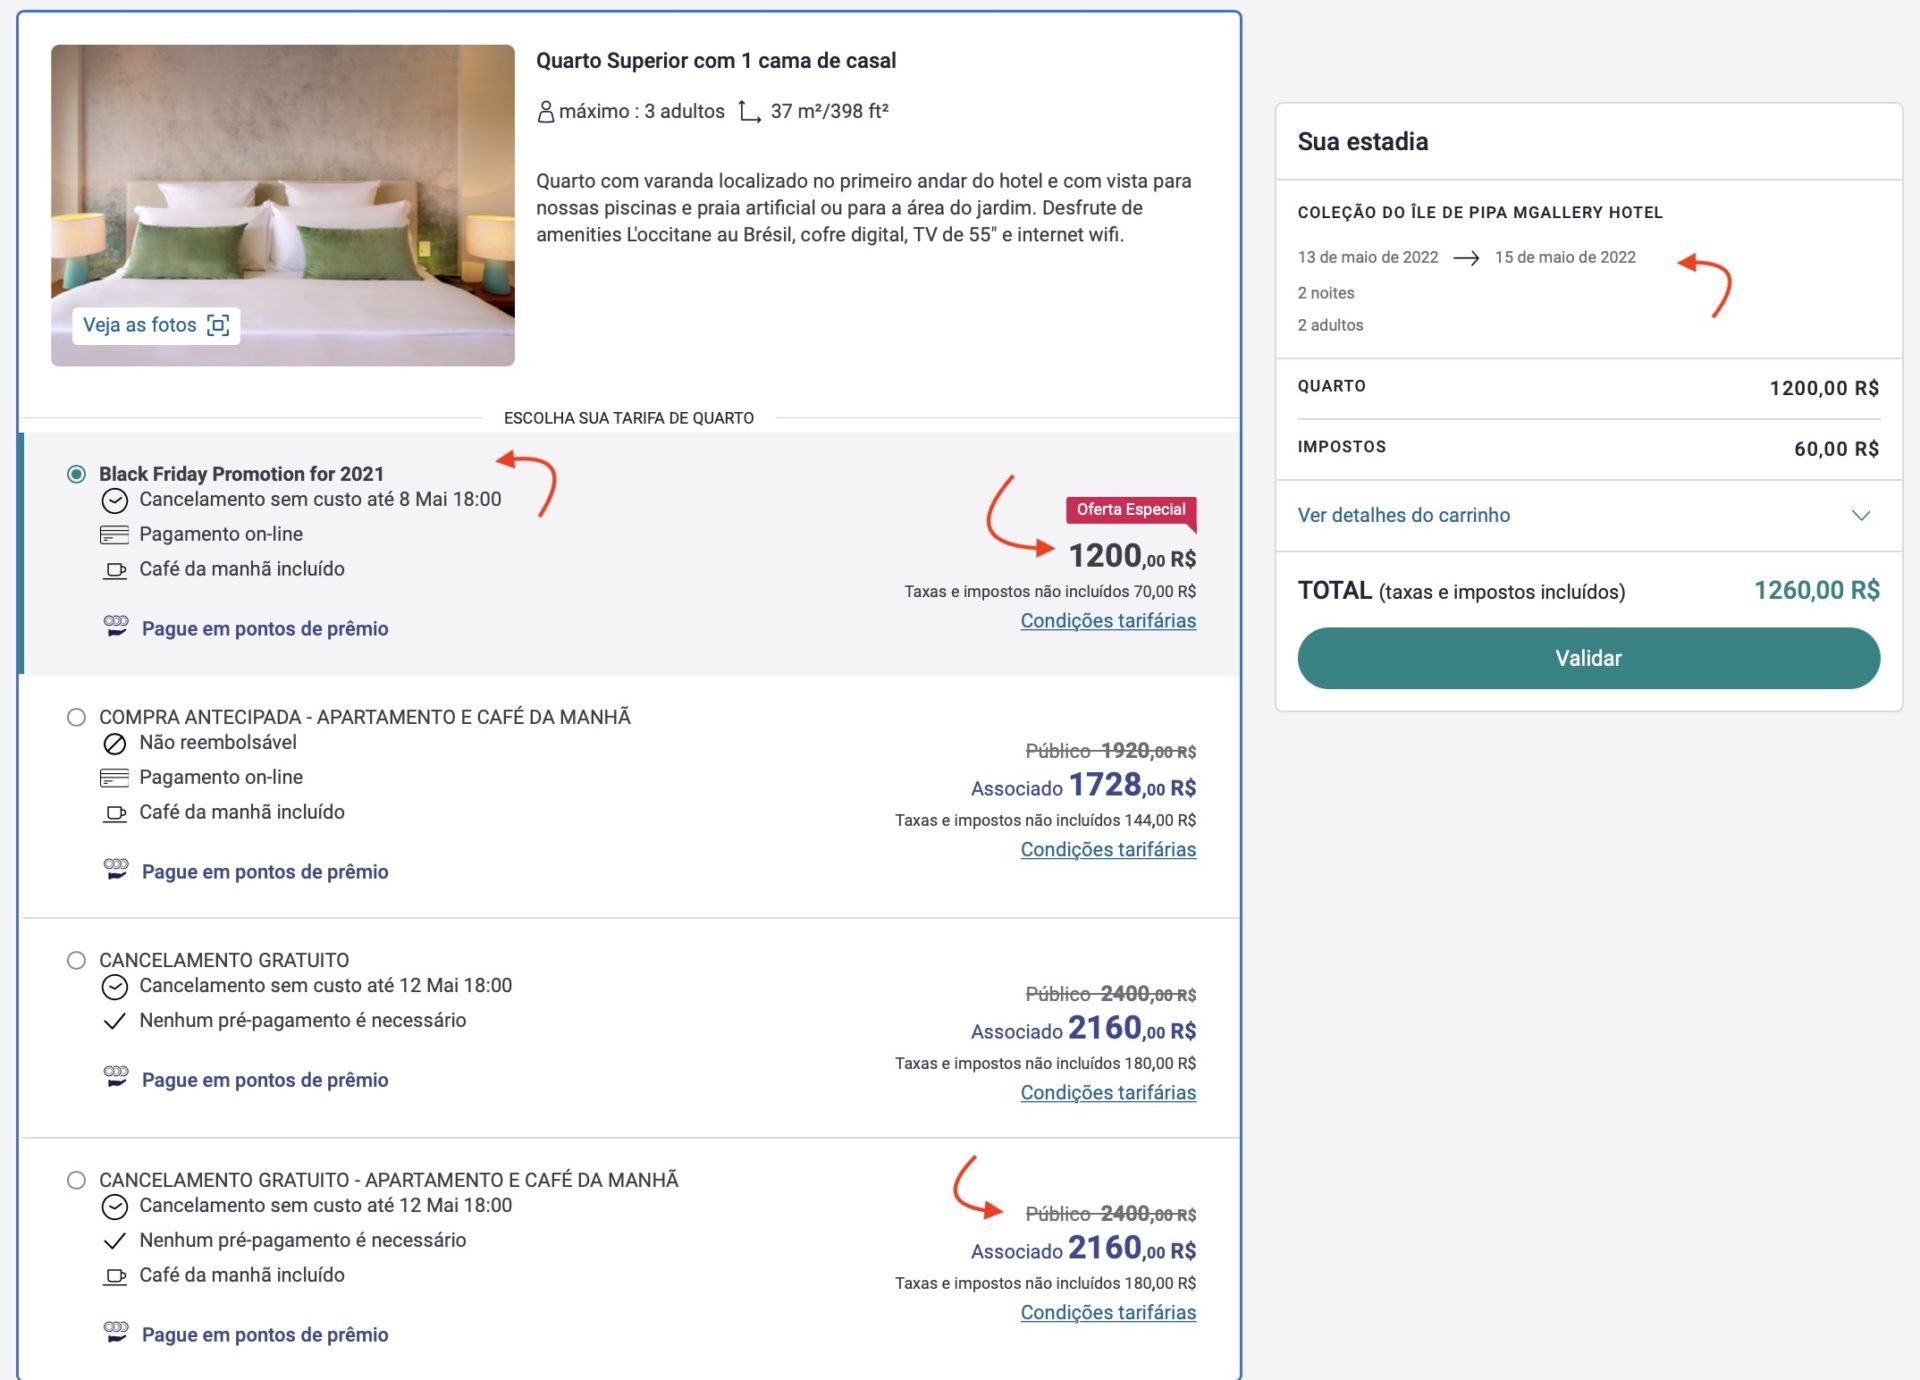Click the reward points icon under Black Friday rate
1920x1380 pixels.
(116, 627)
